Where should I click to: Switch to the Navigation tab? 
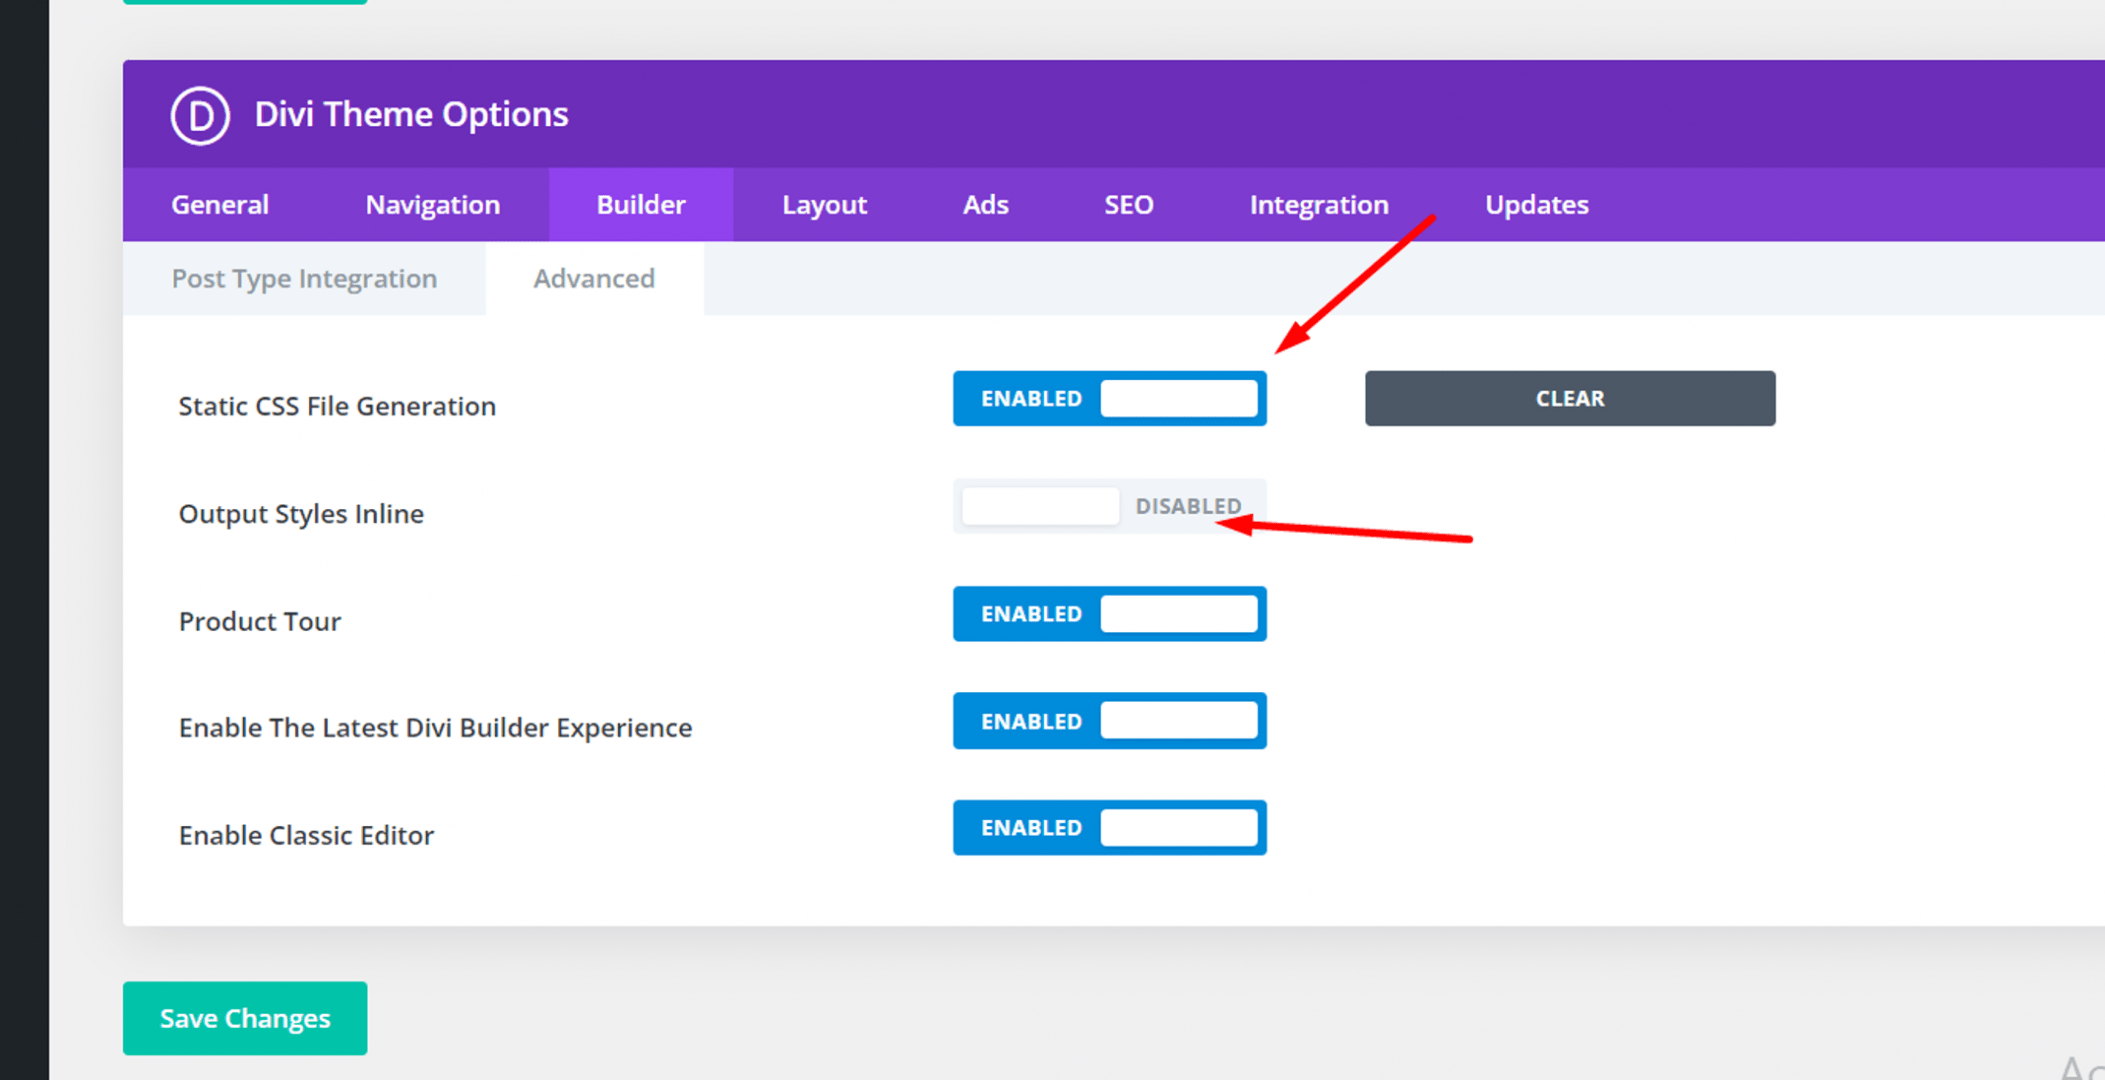(x=432, y=205)
